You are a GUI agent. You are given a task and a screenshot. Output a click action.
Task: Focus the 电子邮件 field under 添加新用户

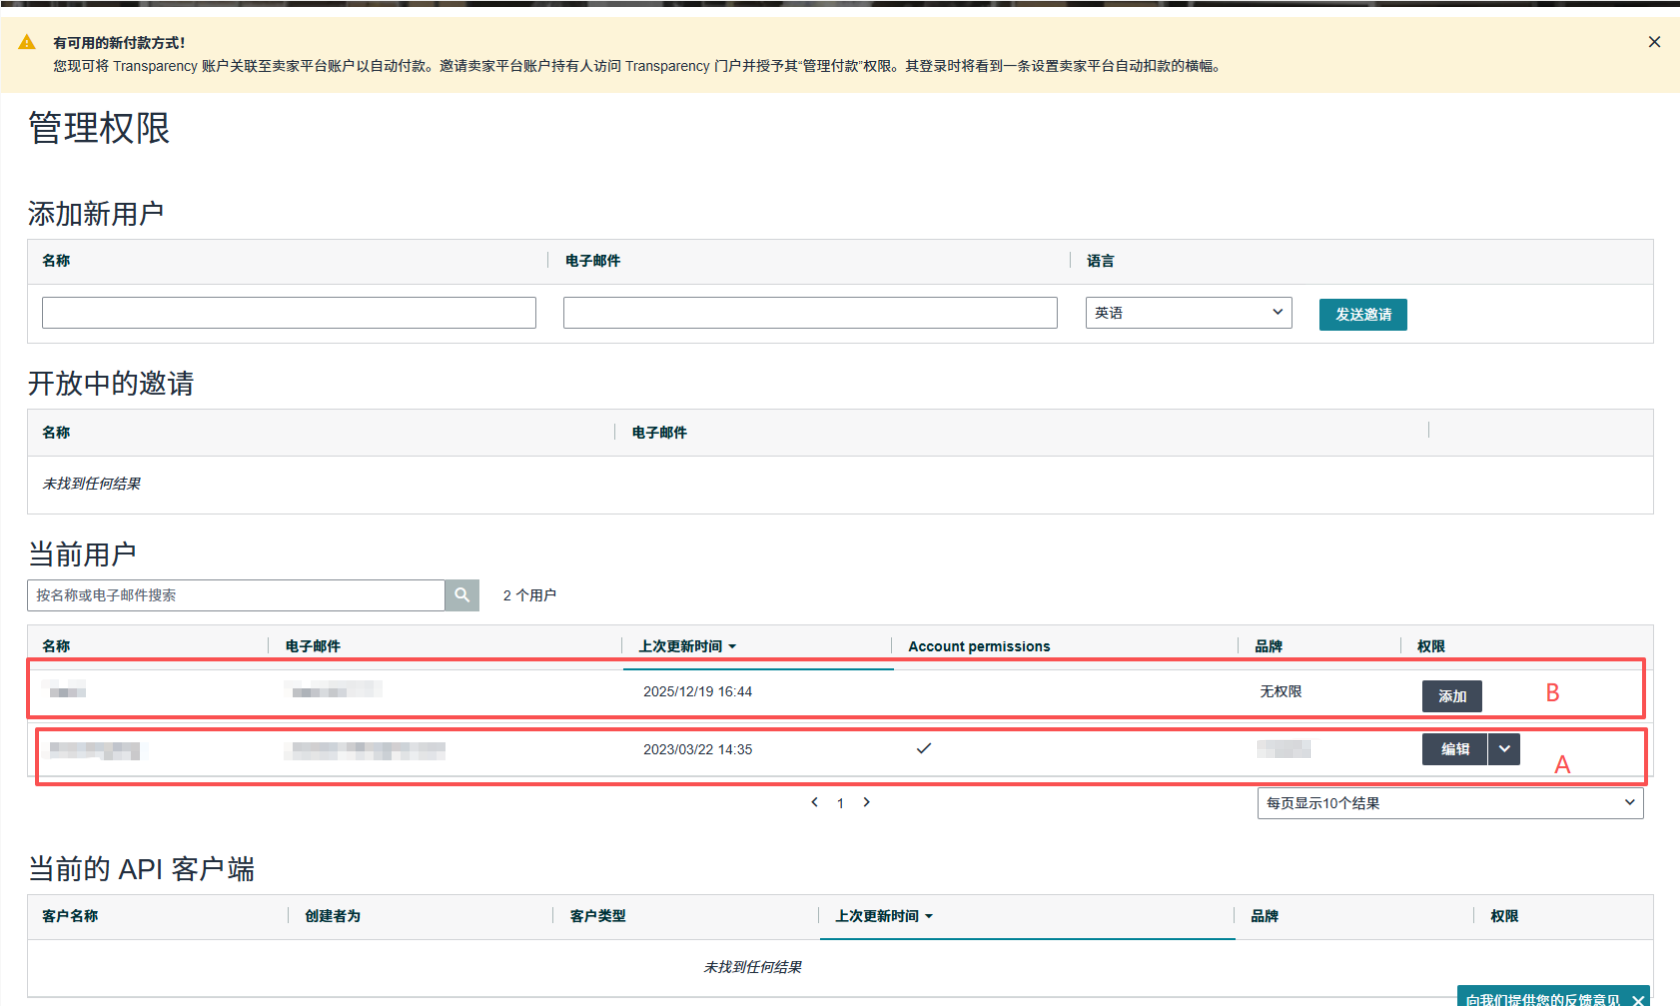[x=809, y=313]
